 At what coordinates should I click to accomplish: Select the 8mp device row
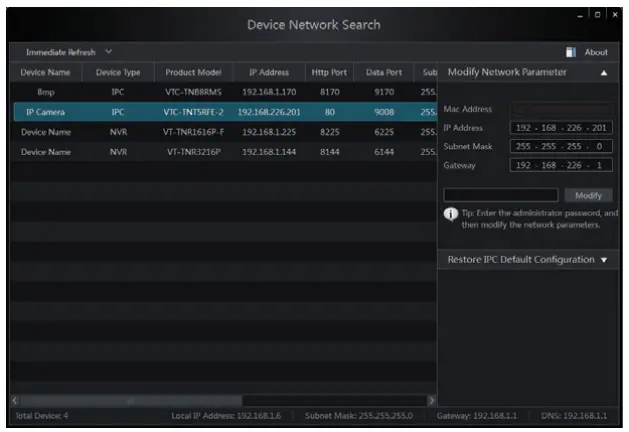(224, 92)
